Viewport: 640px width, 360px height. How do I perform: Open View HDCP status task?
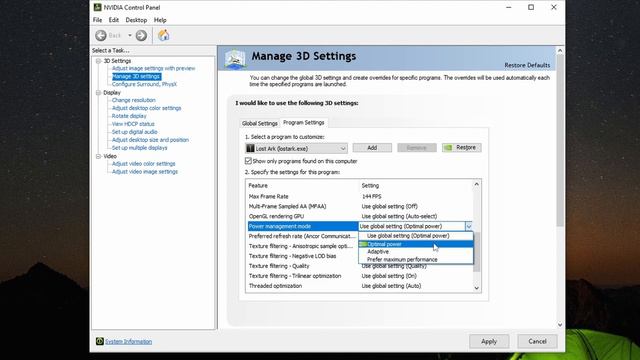click(x=133, y=124)
